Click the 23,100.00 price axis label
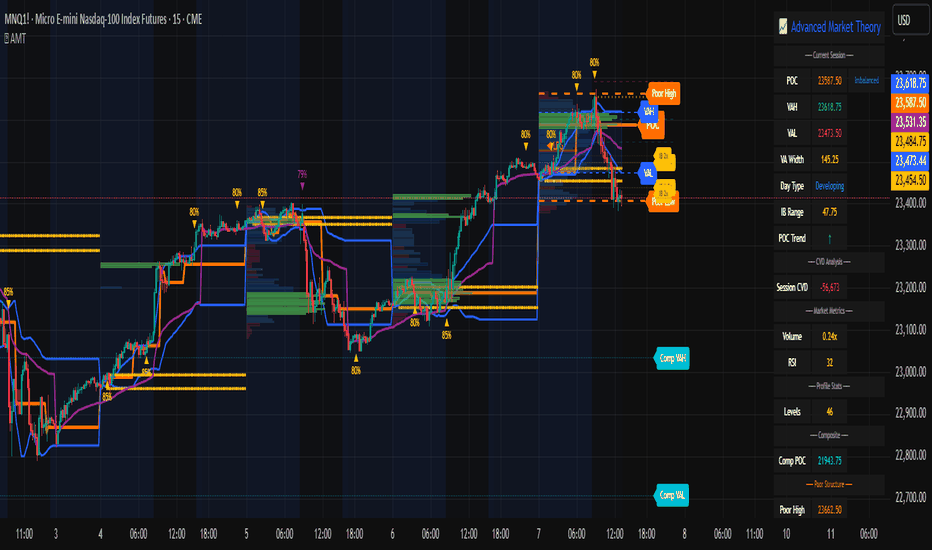Screen dimensions: 932x550 [x=910, y=329]
